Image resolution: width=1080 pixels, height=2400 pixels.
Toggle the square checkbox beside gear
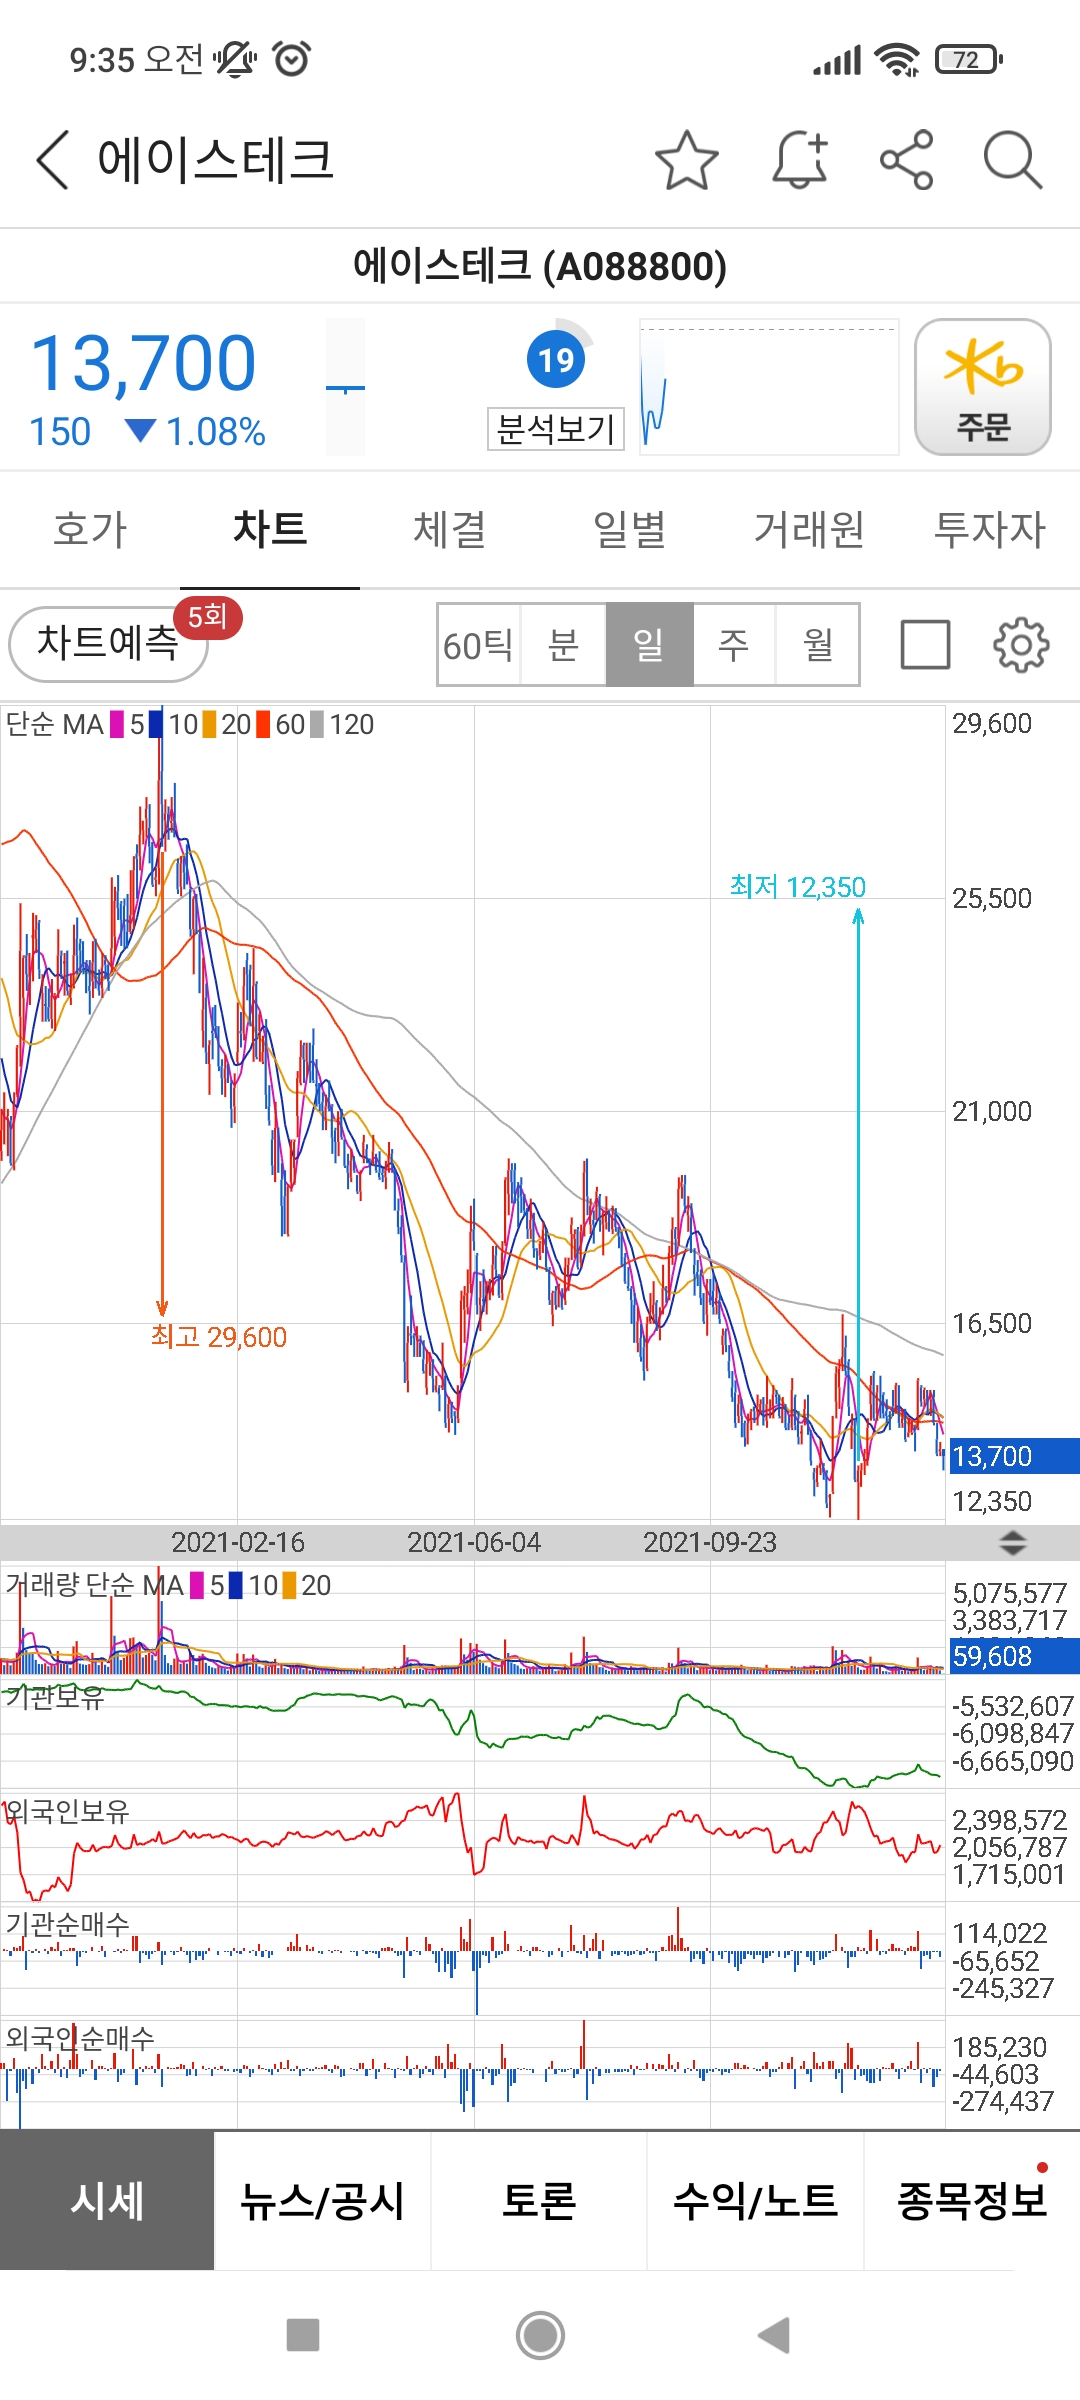coord(925,645)
